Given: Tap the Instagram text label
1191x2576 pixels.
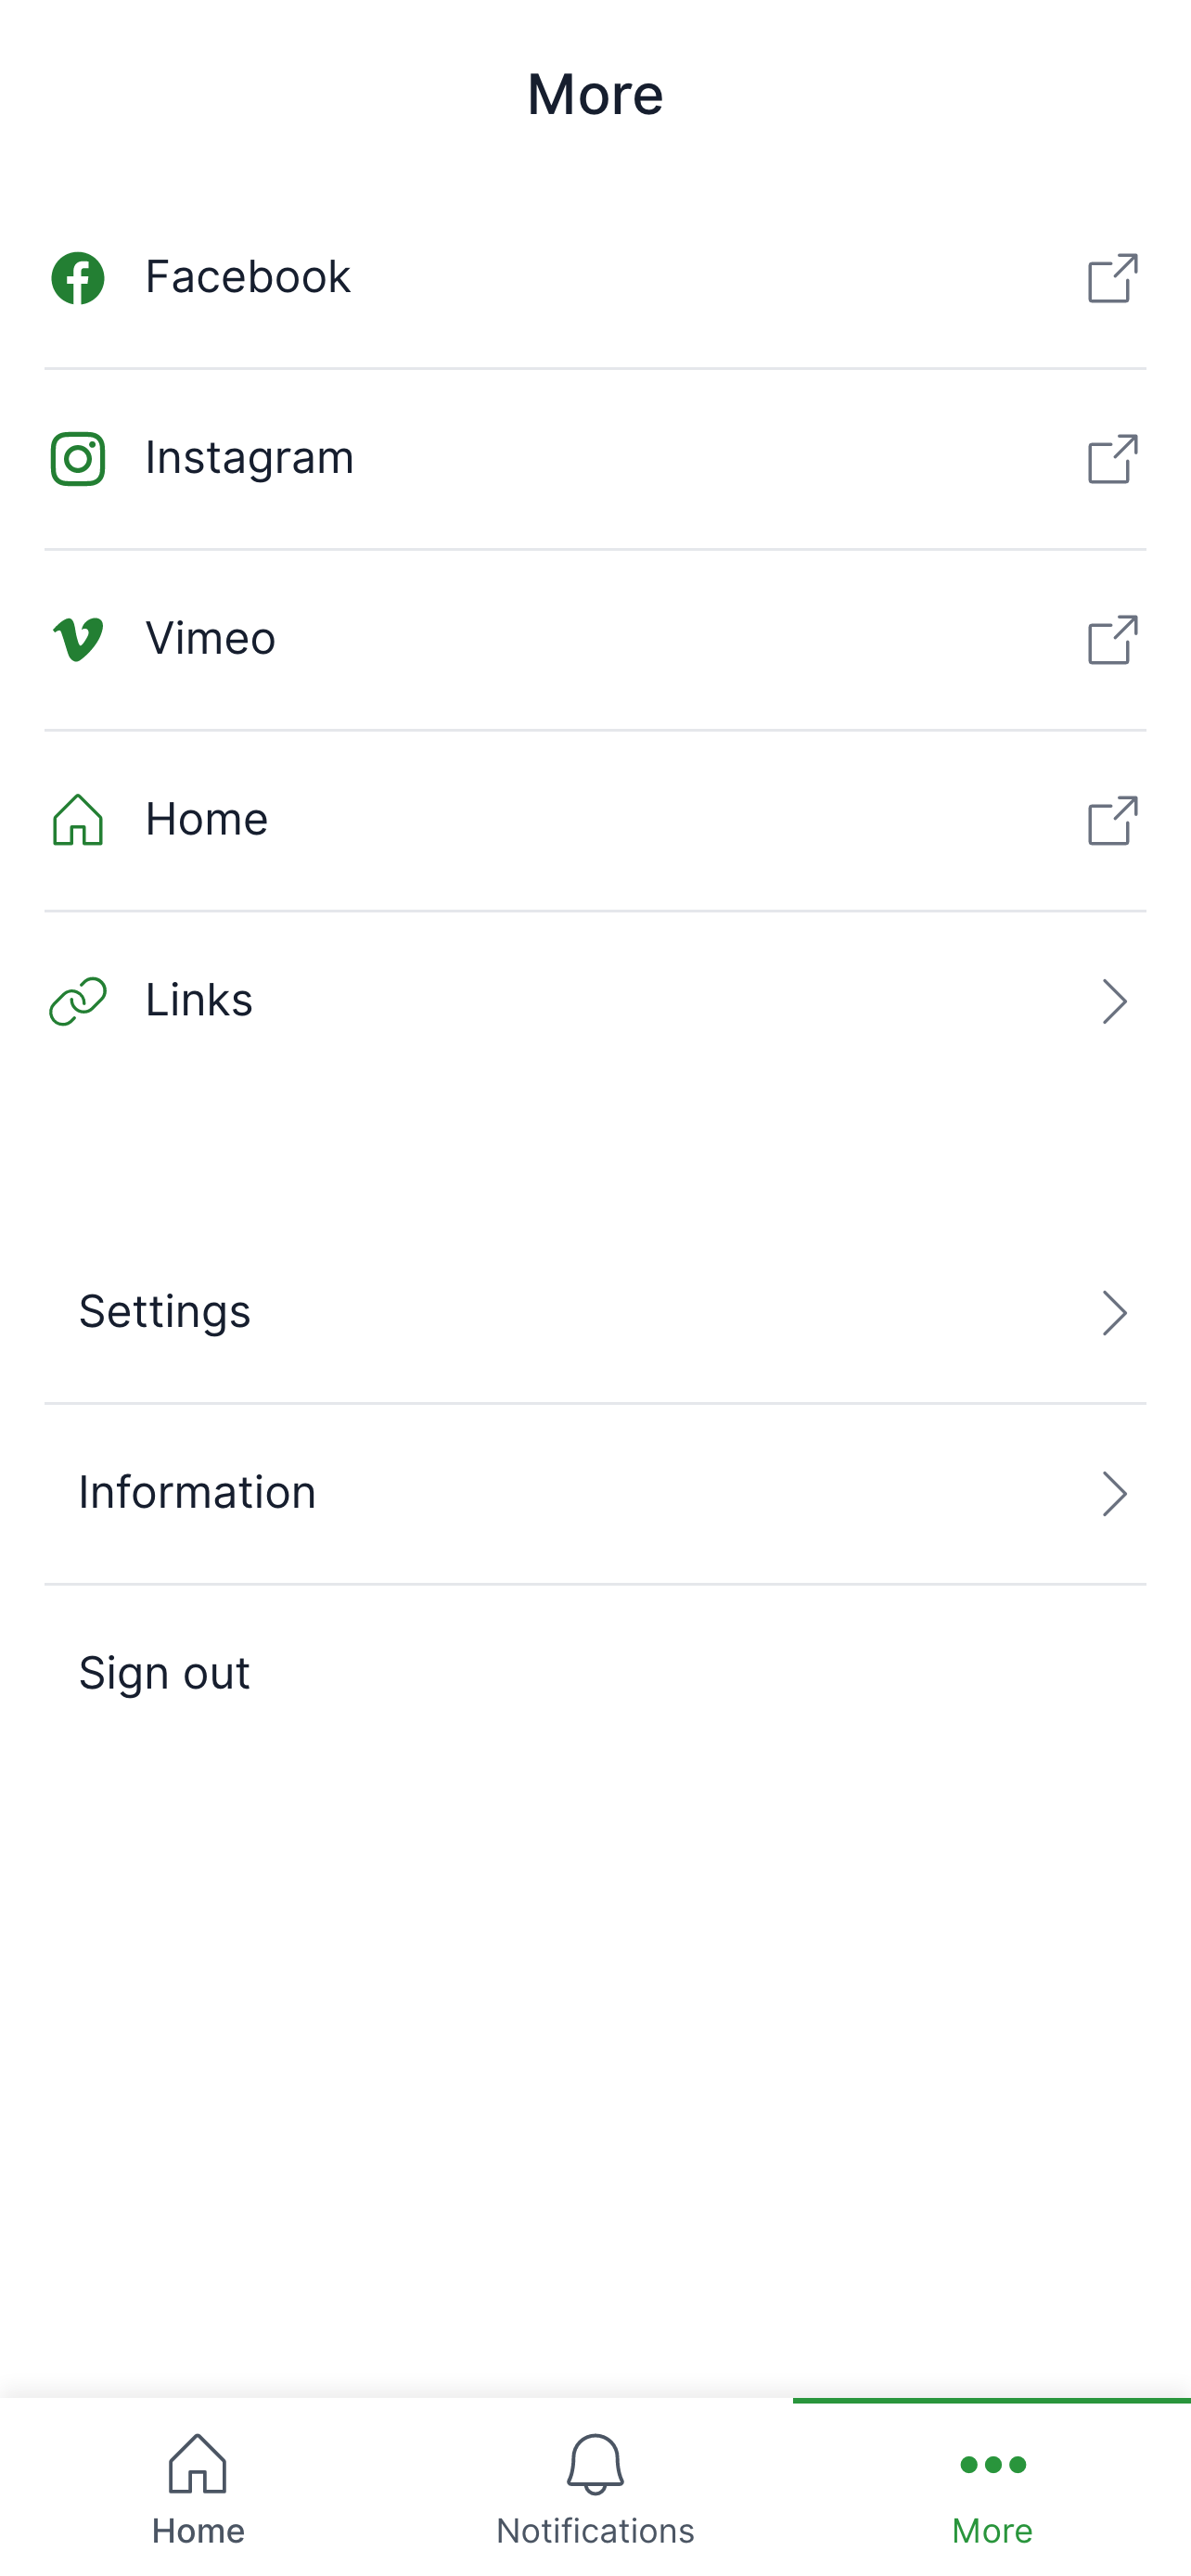Looking at the screenshot, I should coord(249,458).
